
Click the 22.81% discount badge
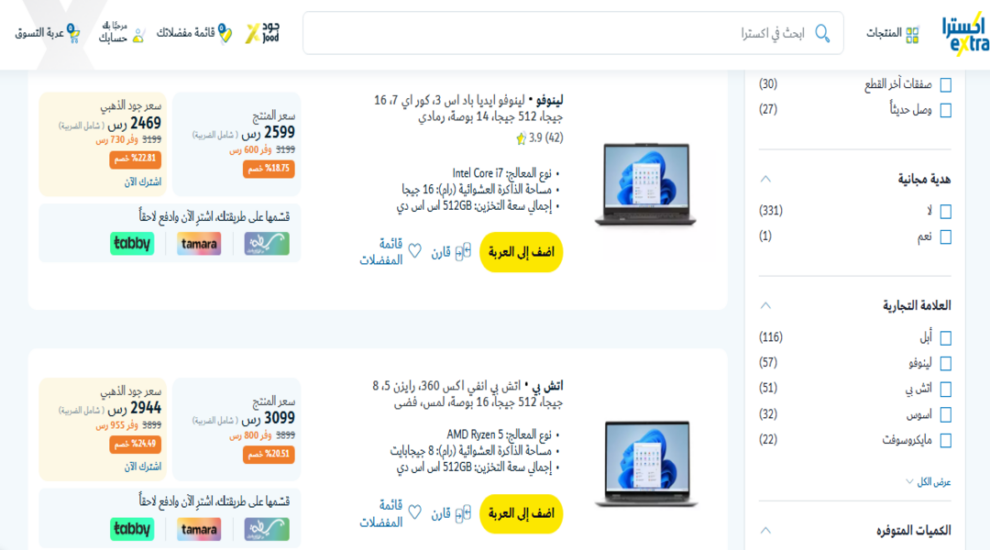point(135,158)
